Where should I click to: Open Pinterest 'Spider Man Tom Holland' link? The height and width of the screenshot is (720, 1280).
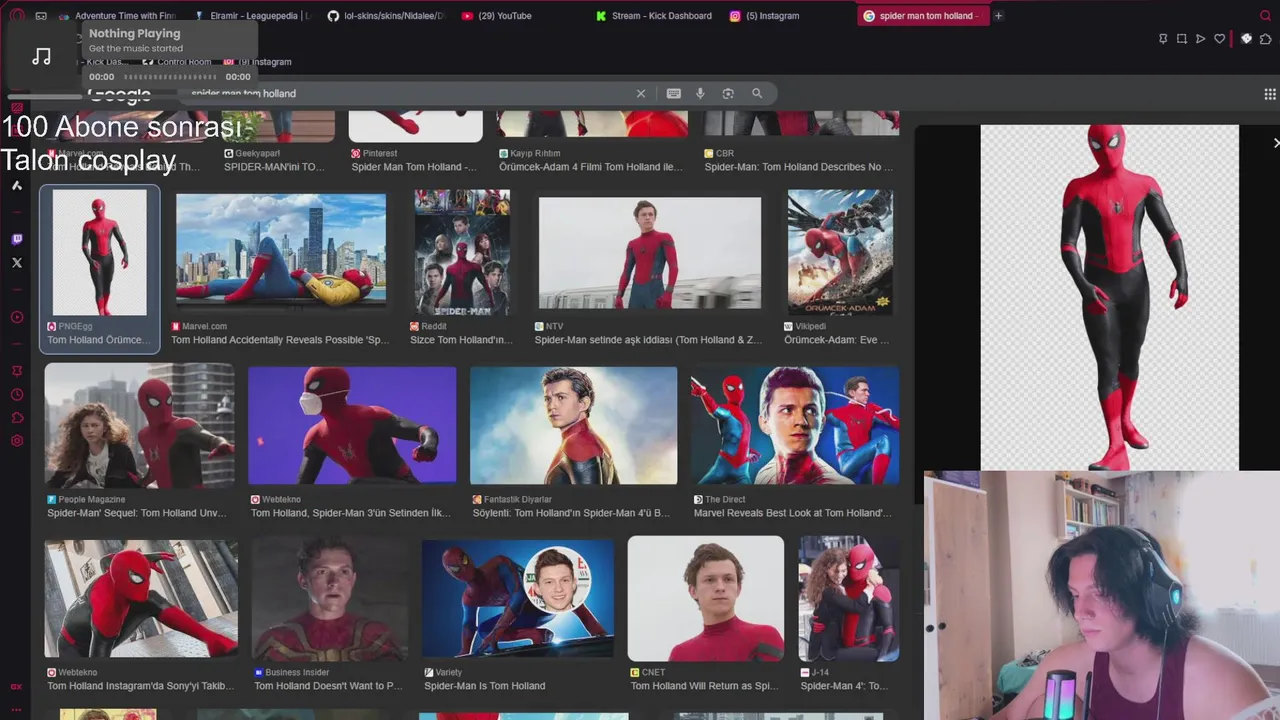[x=414, y=167]
